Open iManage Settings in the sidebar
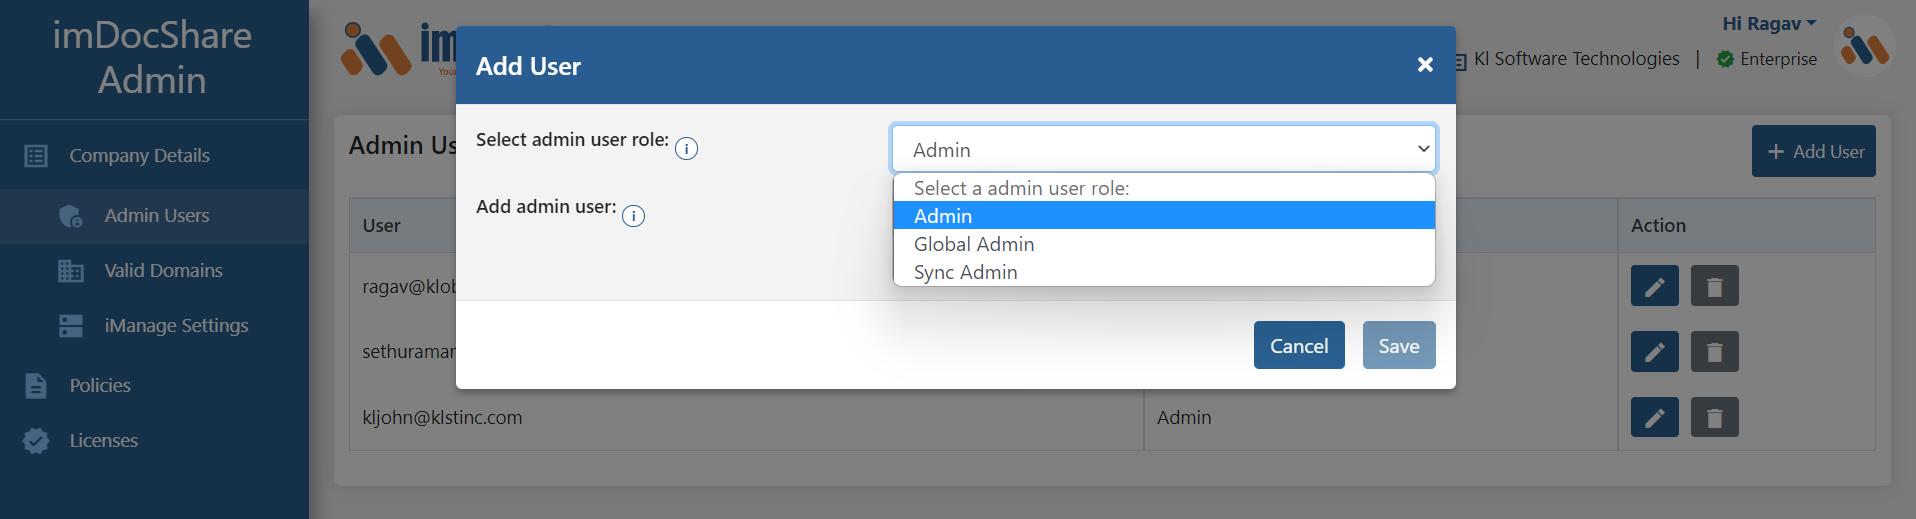1916x519 pixels. pyautogui.click(x=176, y=326)
